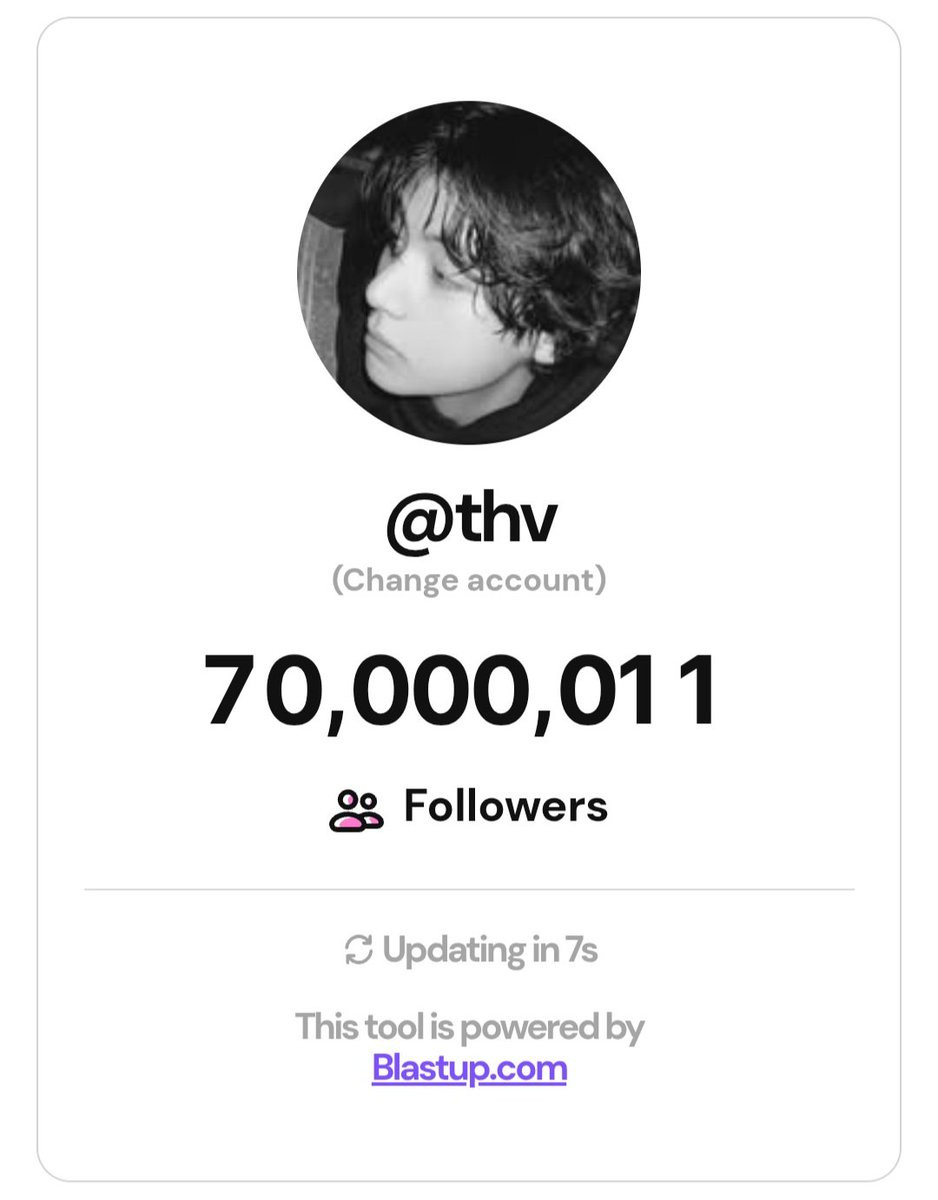Click the final 1 digit of count
Image resolution: width=938 pixels, height=1200 pixels.
[x=699, y=690]
